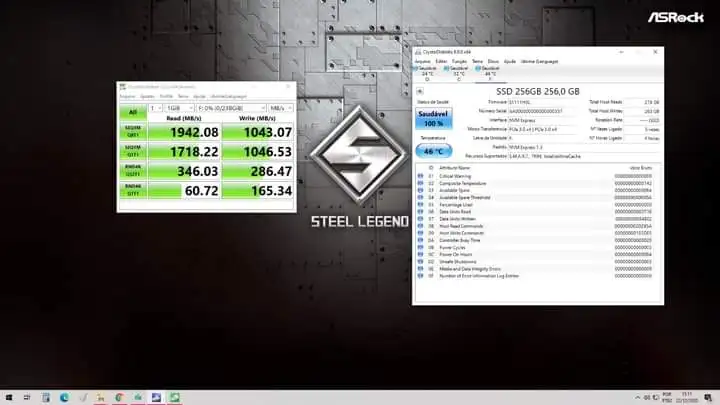The height and width of the screenshot is (405, 720).
Task: Click the 1043.07 sequential write result
Action: point(258,132)
